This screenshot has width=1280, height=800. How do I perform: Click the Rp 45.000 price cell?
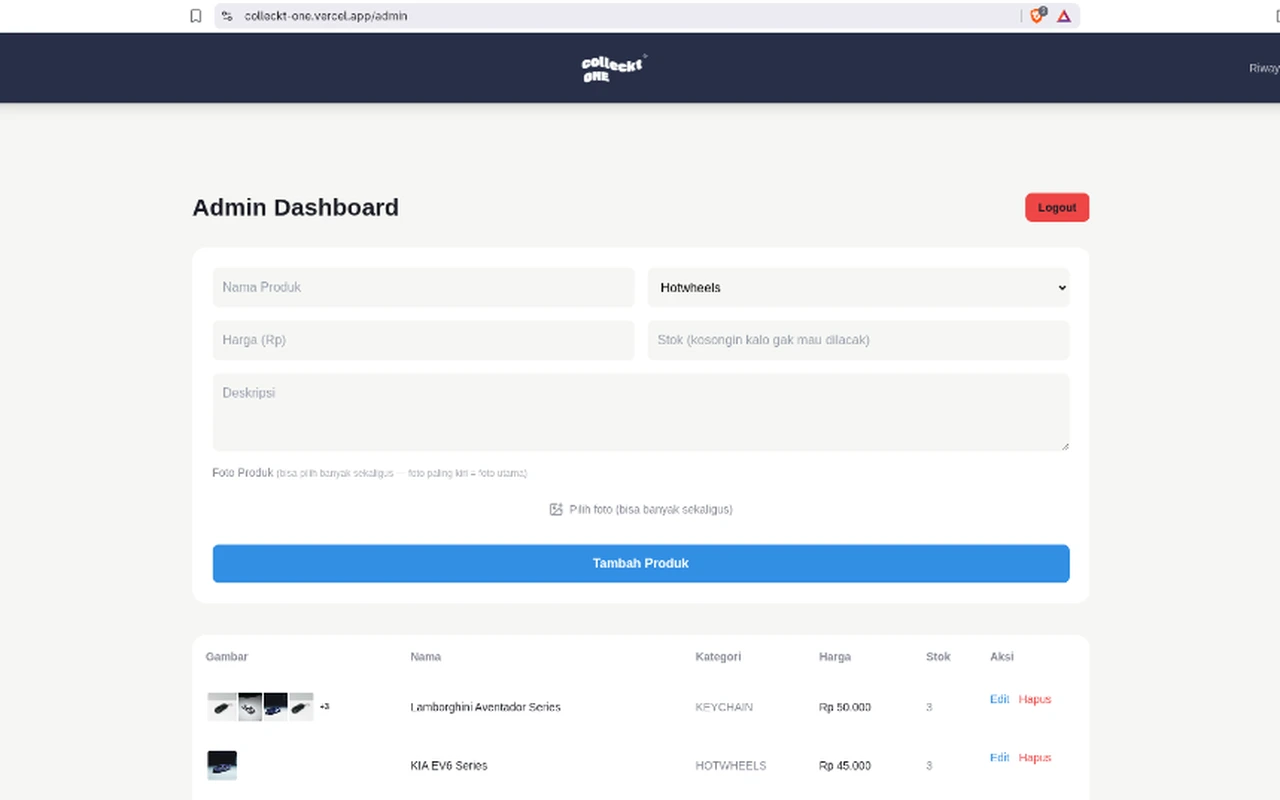point(845,765)
